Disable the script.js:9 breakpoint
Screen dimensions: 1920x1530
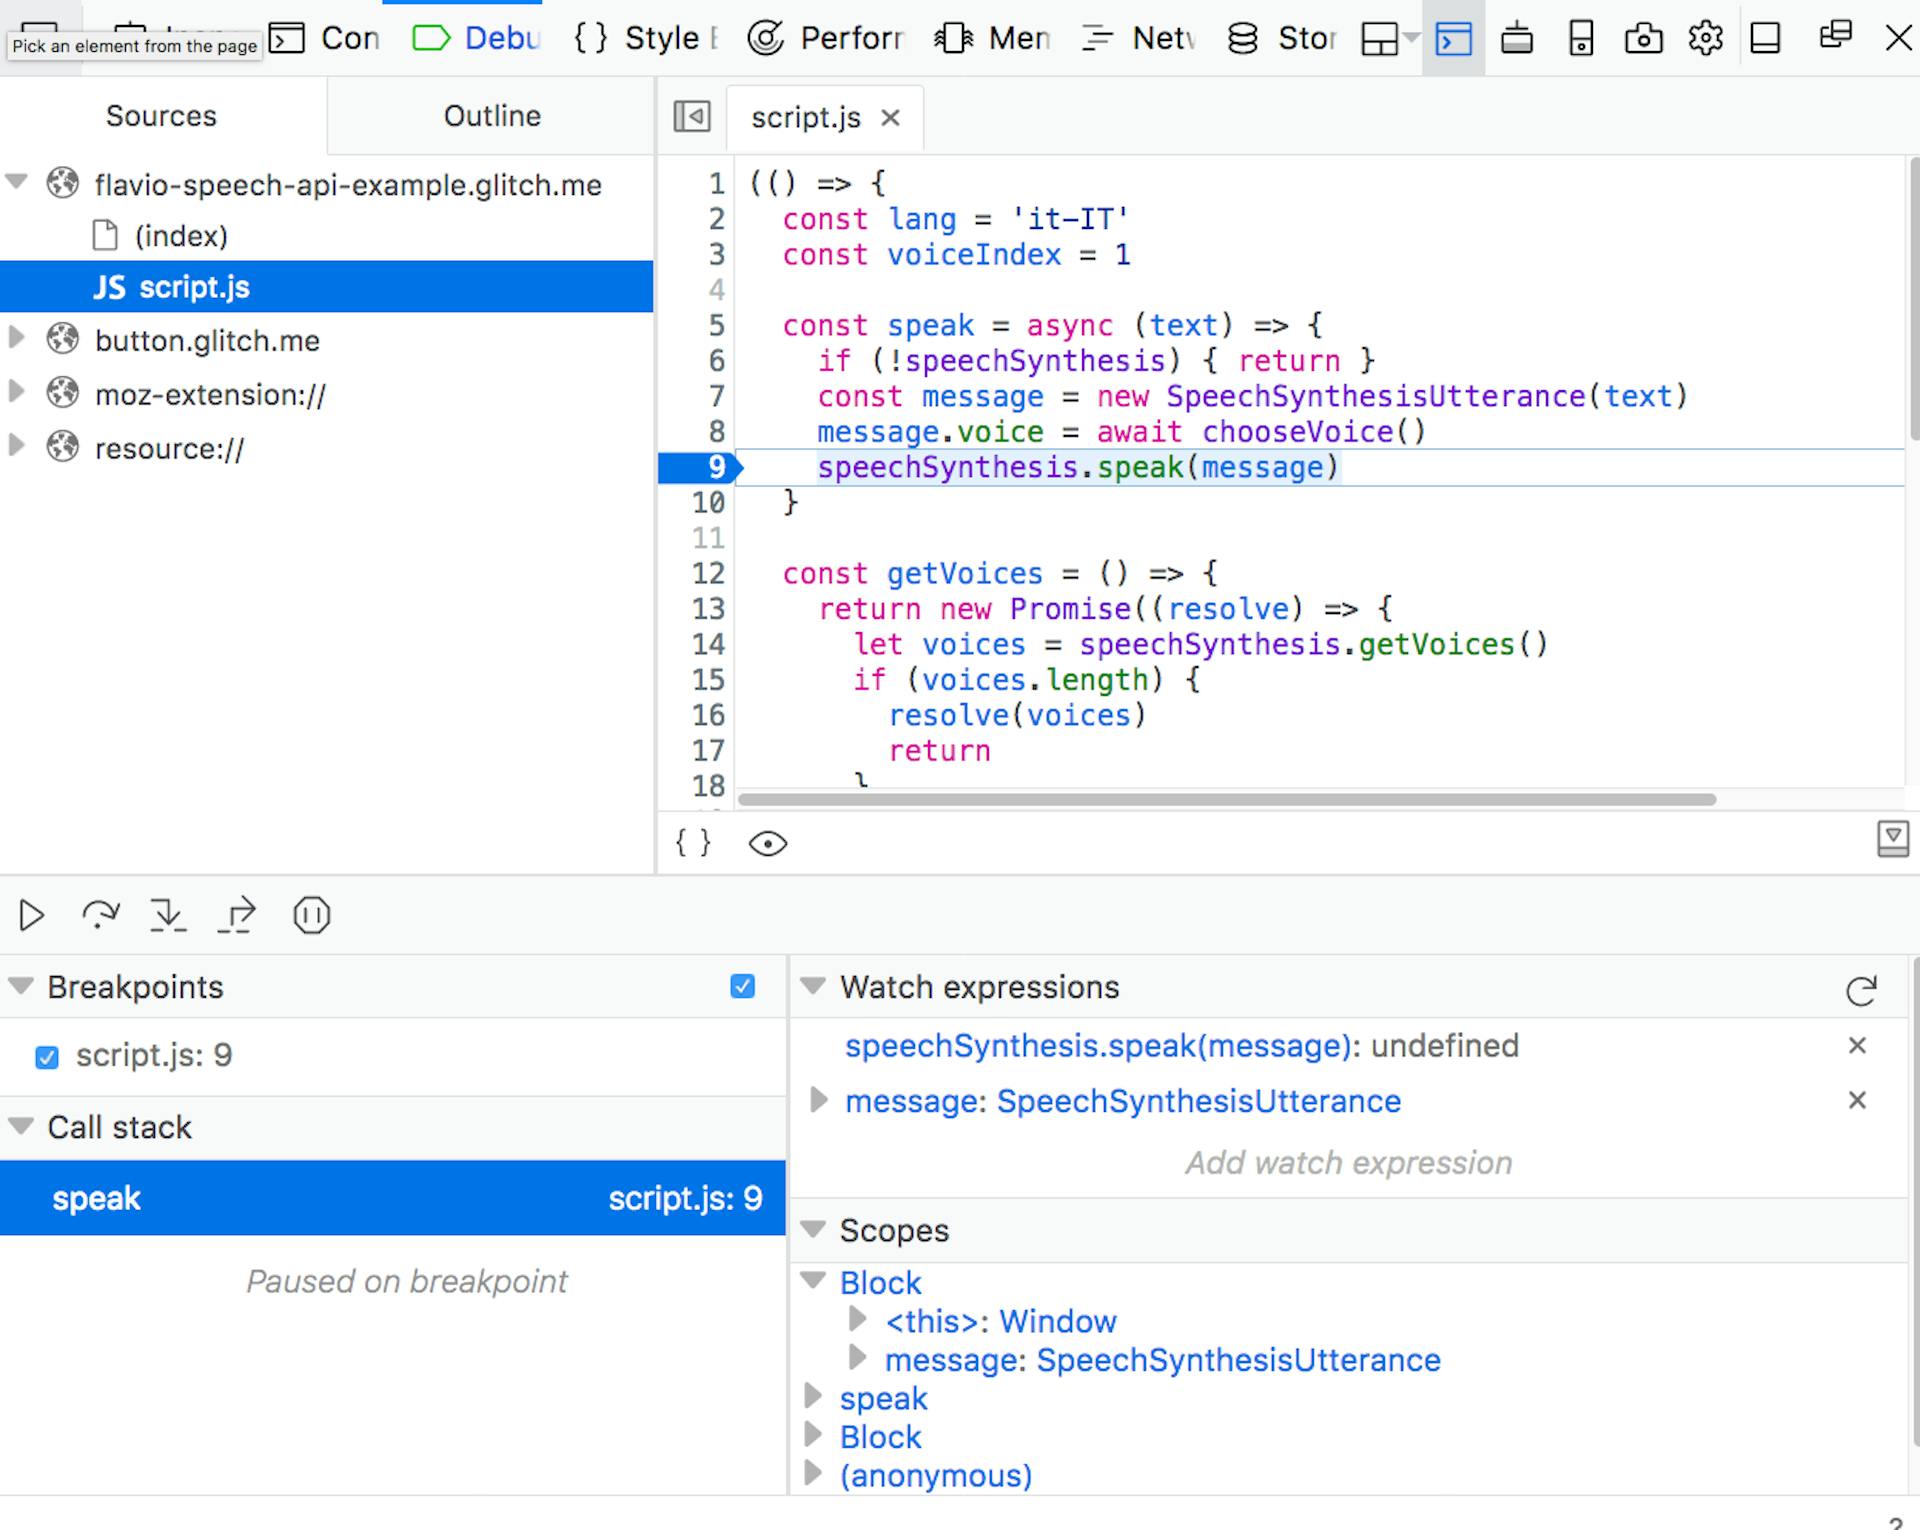click(47, 1057)
